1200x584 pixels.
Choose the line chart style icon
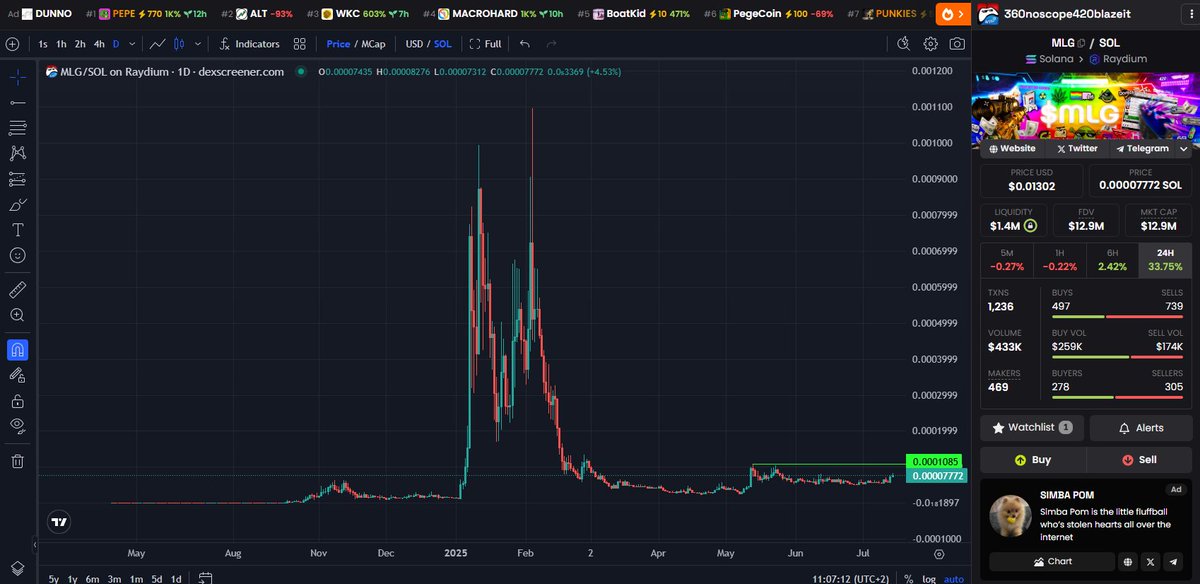point(159,44)
